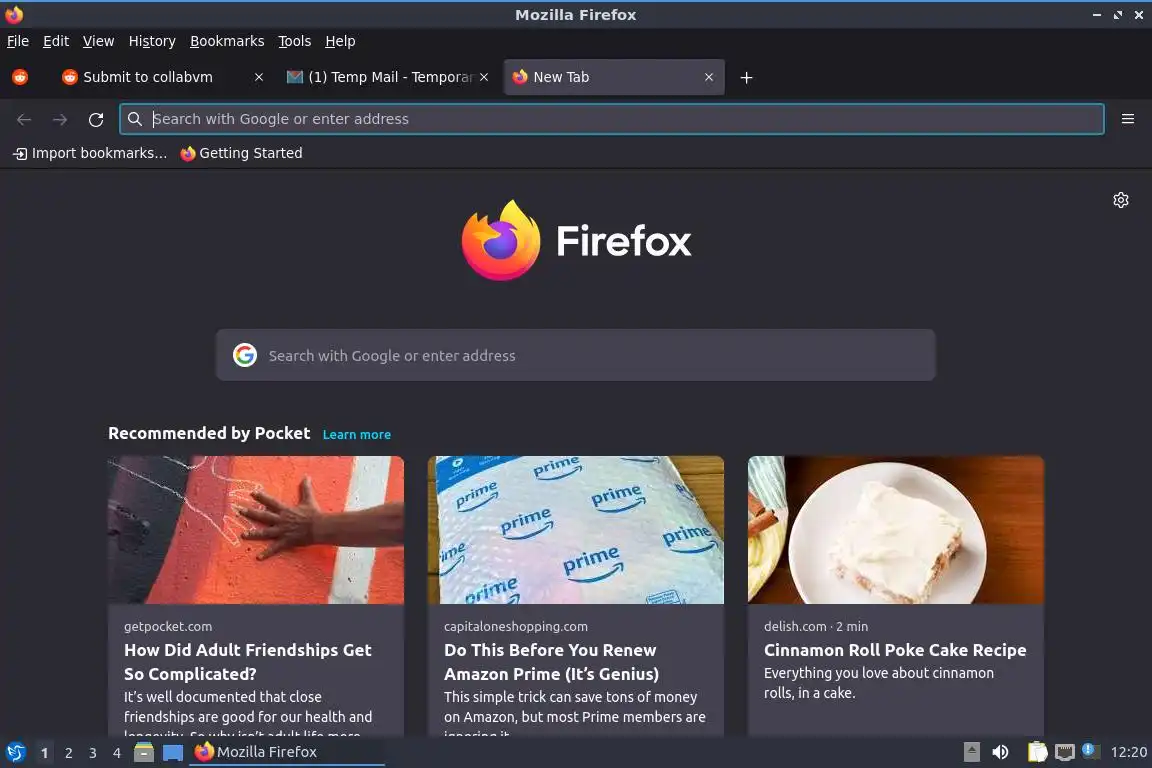Reload the current page
The width and height of the screenshot is (1152, 768).
coord(96,119)
